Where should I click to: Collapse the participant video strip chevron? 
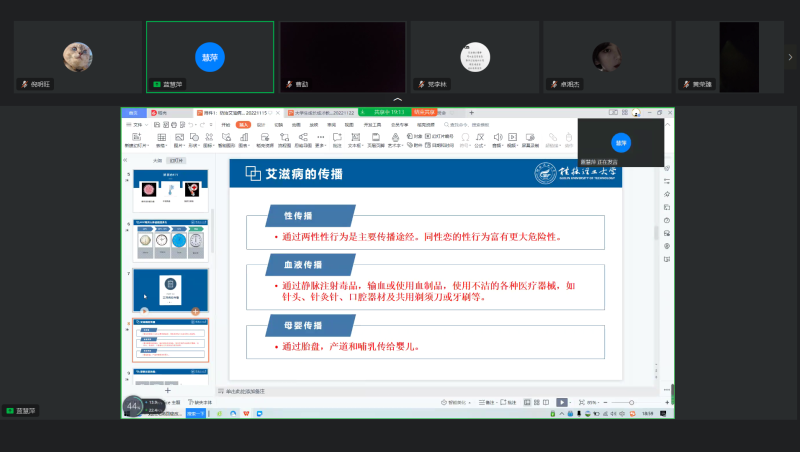tap(398, 101)
